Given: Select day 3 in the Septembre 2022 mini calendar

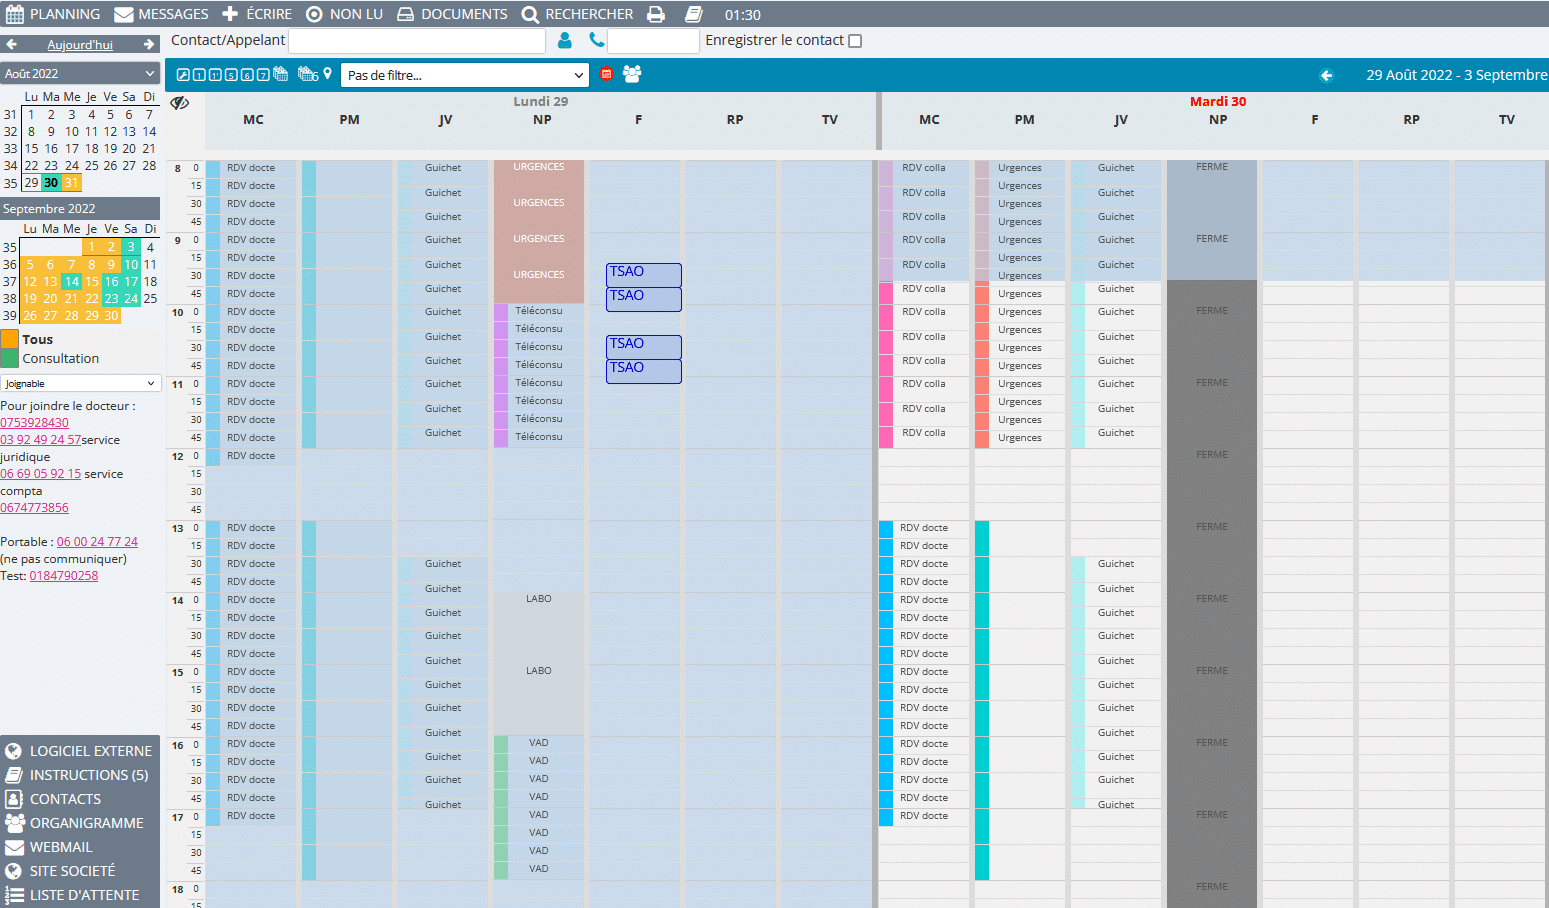Looking at the screenshot, I should tap(131, 247).
